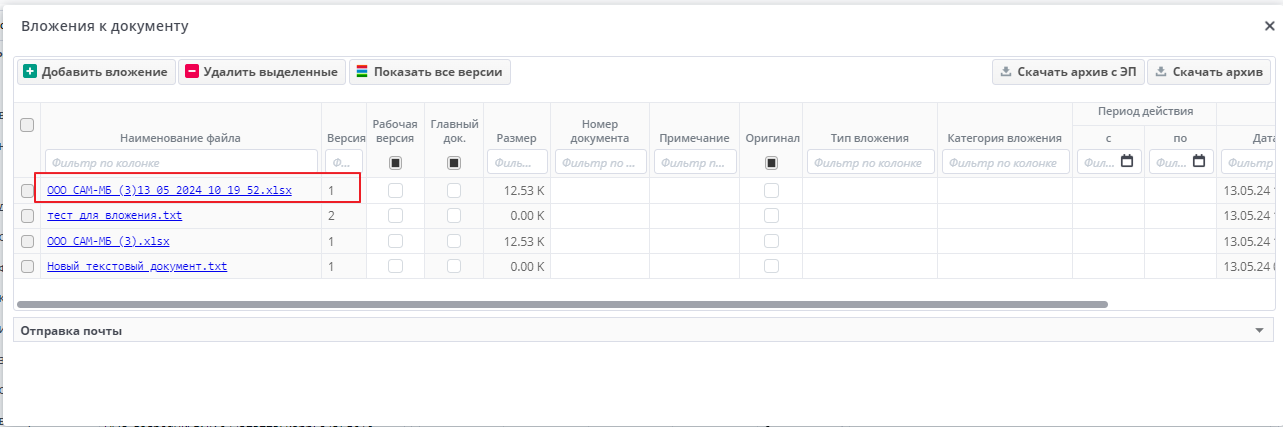Click the horizontal scrollbar under the table
The height and width of the screenshot is (427, 1283).
tap(562, 304)
